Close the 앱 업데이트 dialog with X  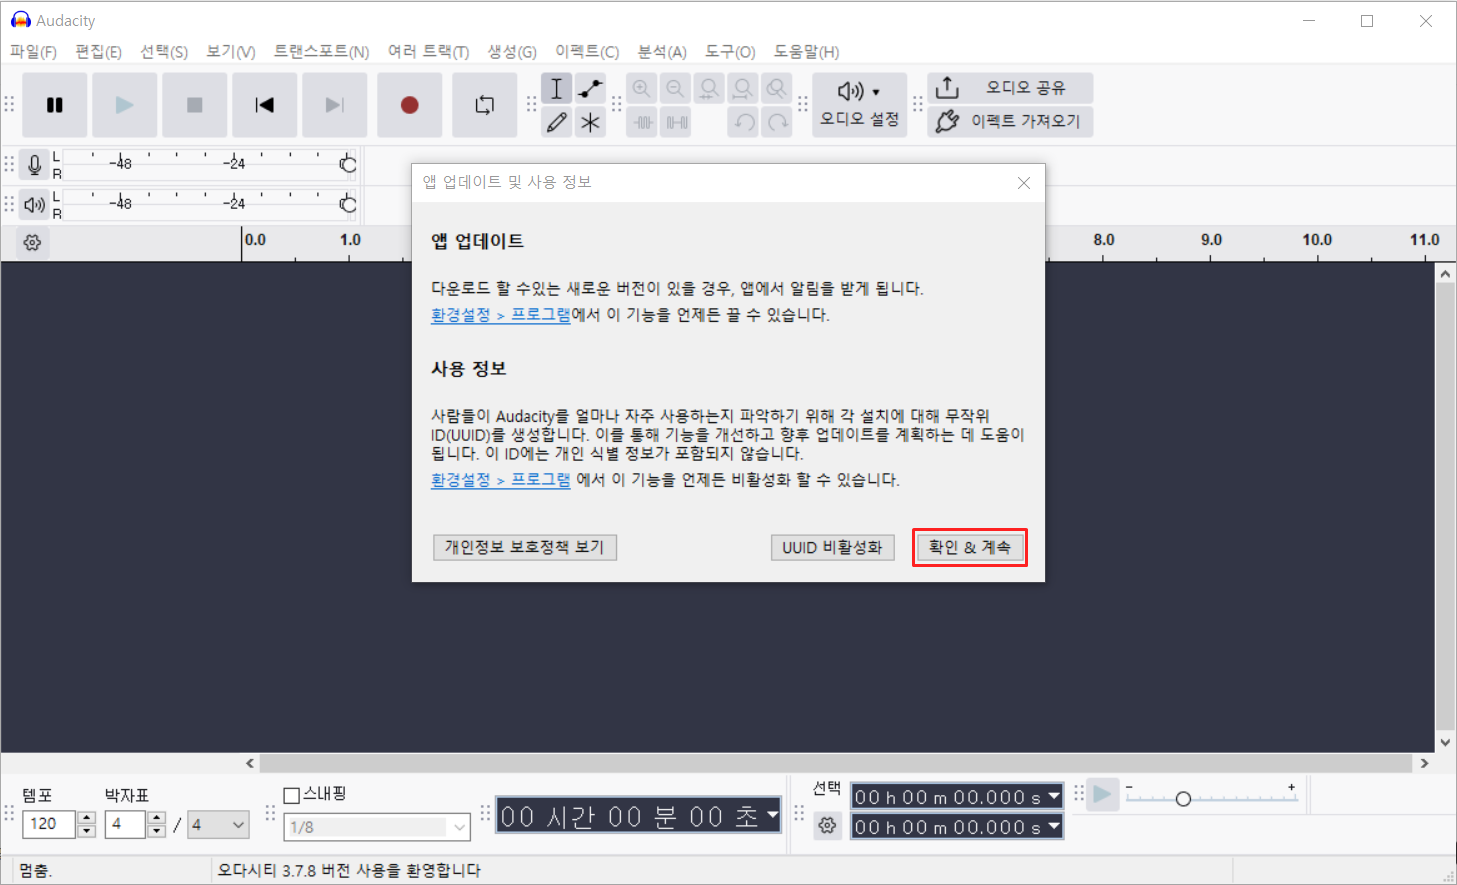point(1023,183)
